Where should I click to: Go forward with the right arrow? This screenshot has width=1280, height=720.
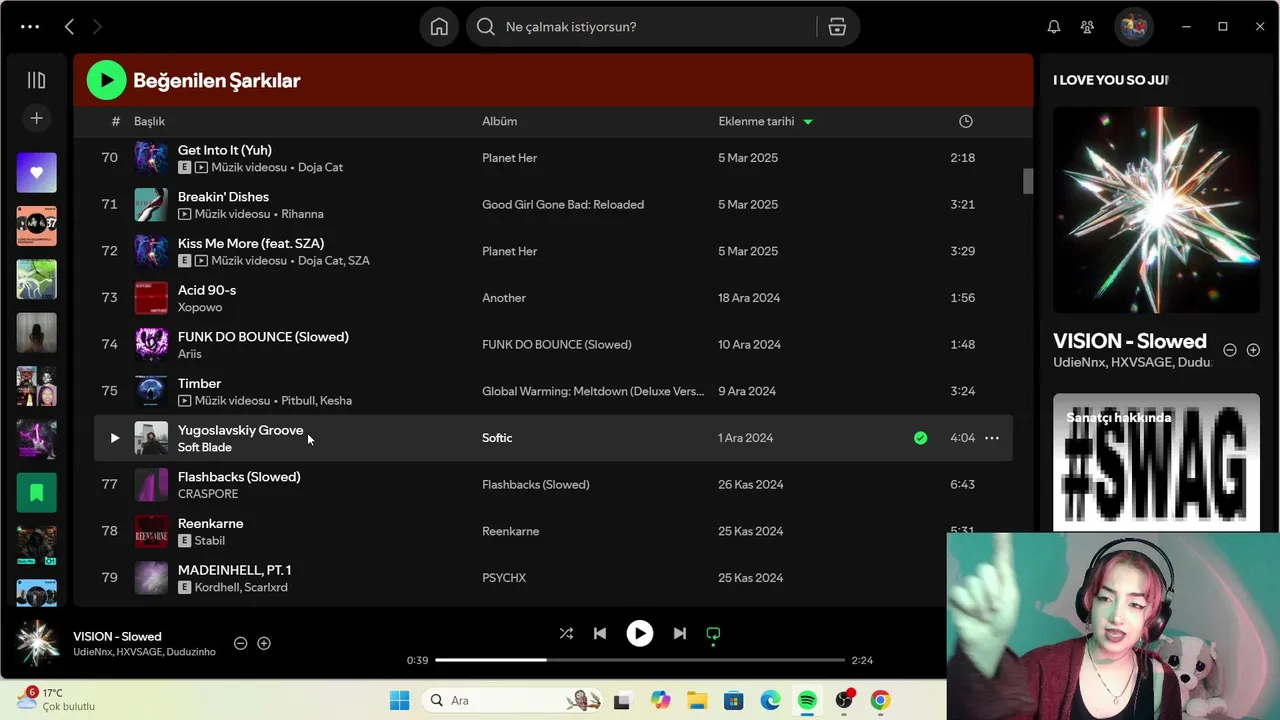coord(97,27)
